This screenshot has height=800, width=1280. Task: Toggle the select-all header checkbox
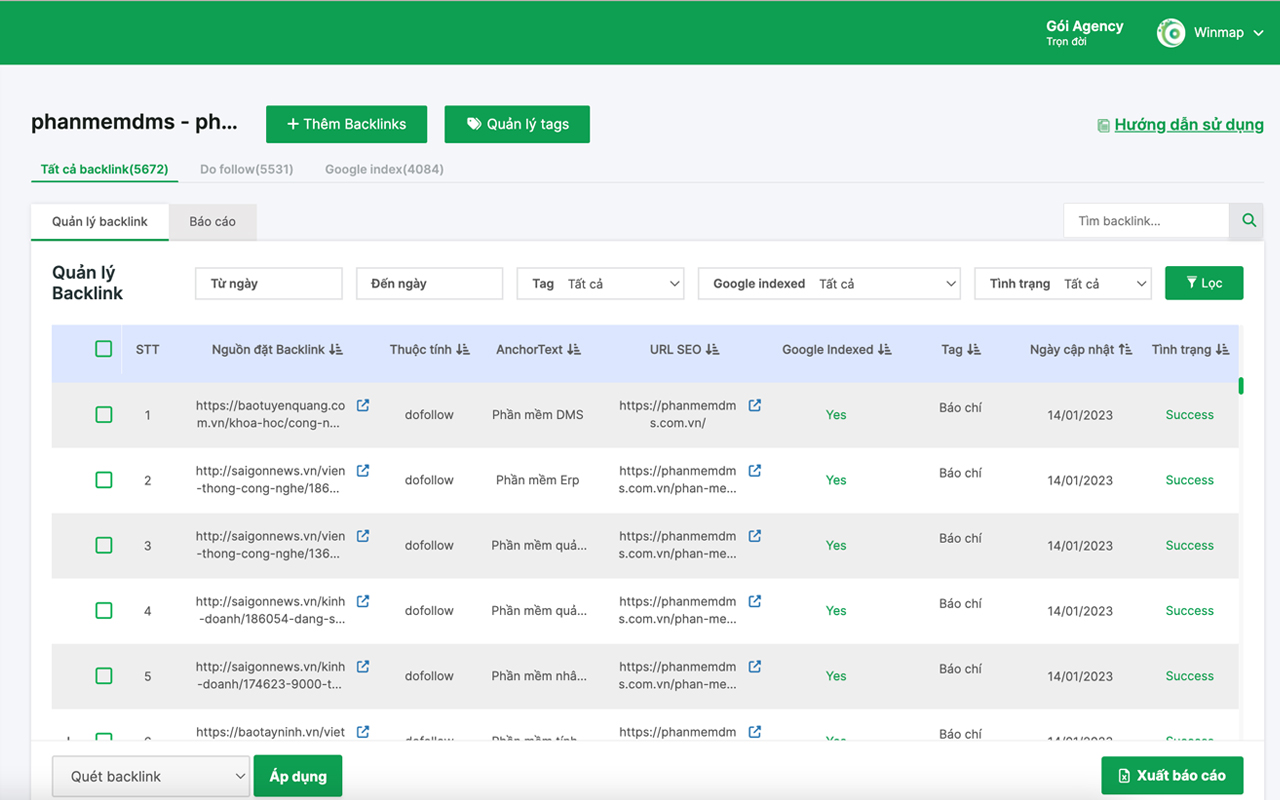coord(103,349)
